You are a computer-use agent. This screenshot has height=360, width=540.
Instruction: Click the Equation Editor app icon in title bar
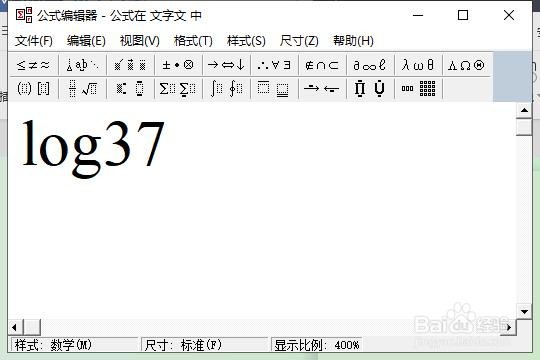point(24,15)
